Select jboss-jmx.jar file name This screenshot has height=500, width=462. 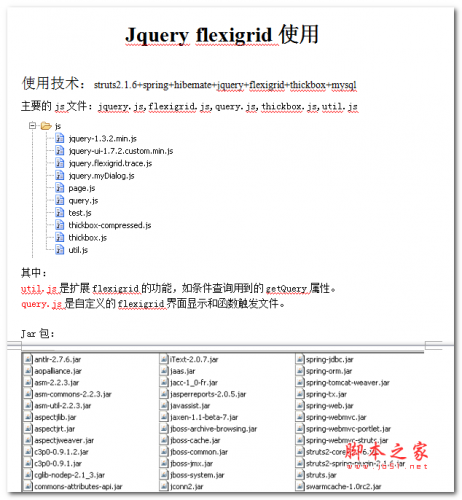coord(191,464)
